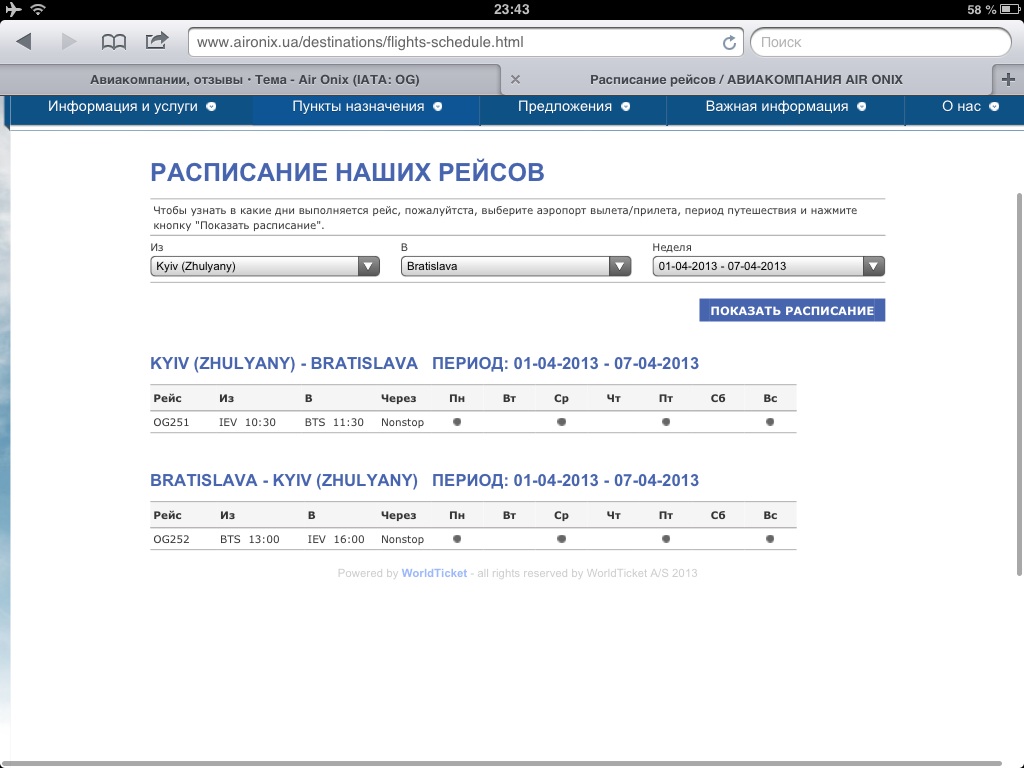Screen dimensions: 1024x768
Task: Tap the Safari back arrow
Action: [x=25, y=42]
